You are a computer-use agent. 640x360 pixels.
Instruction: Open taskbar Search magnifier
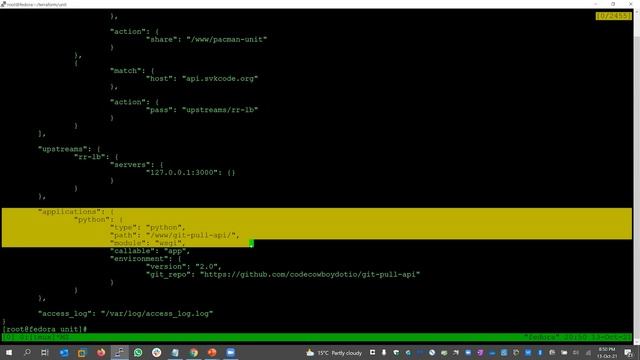coord(27,352)
